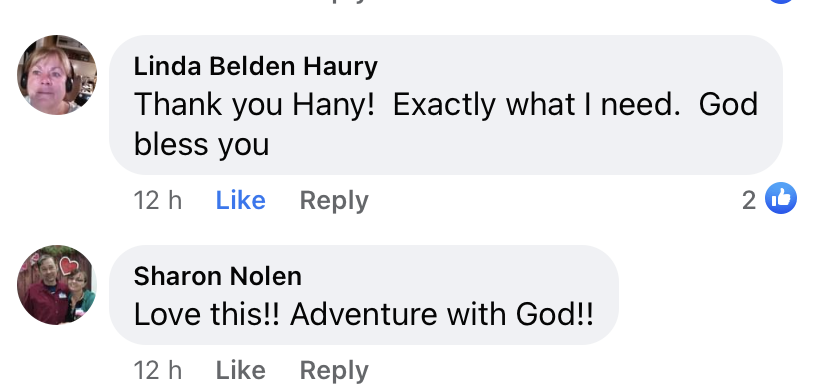Open the 12 h timestamp on Sharon's comment
Image resolution: width=817 pixels, height=386 pixels.
pos(158,370)
